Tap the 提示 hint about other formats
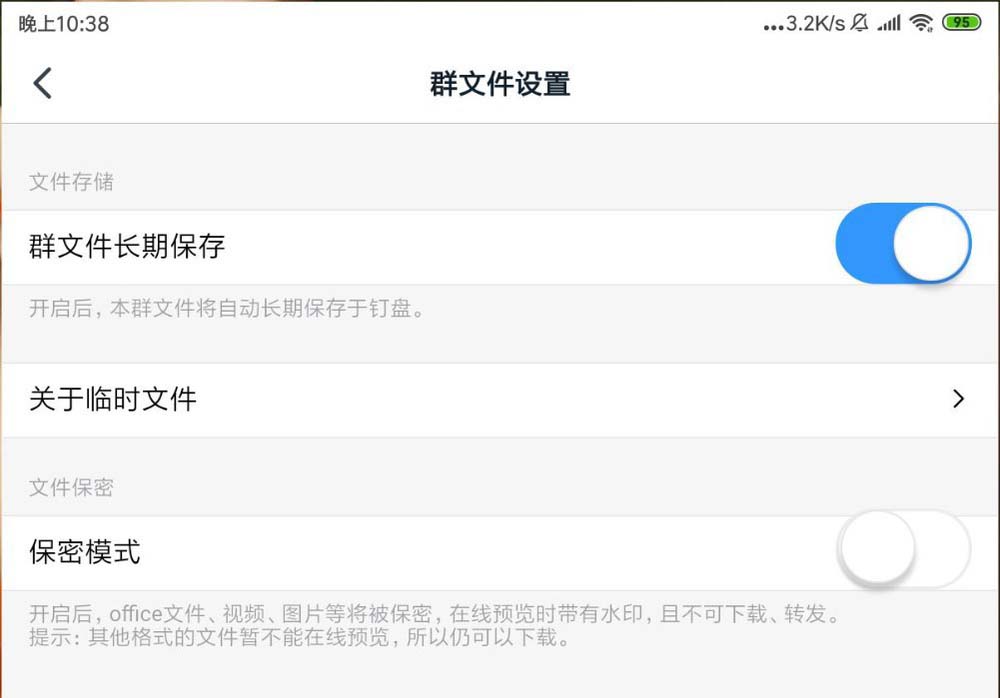 [300, 637]
